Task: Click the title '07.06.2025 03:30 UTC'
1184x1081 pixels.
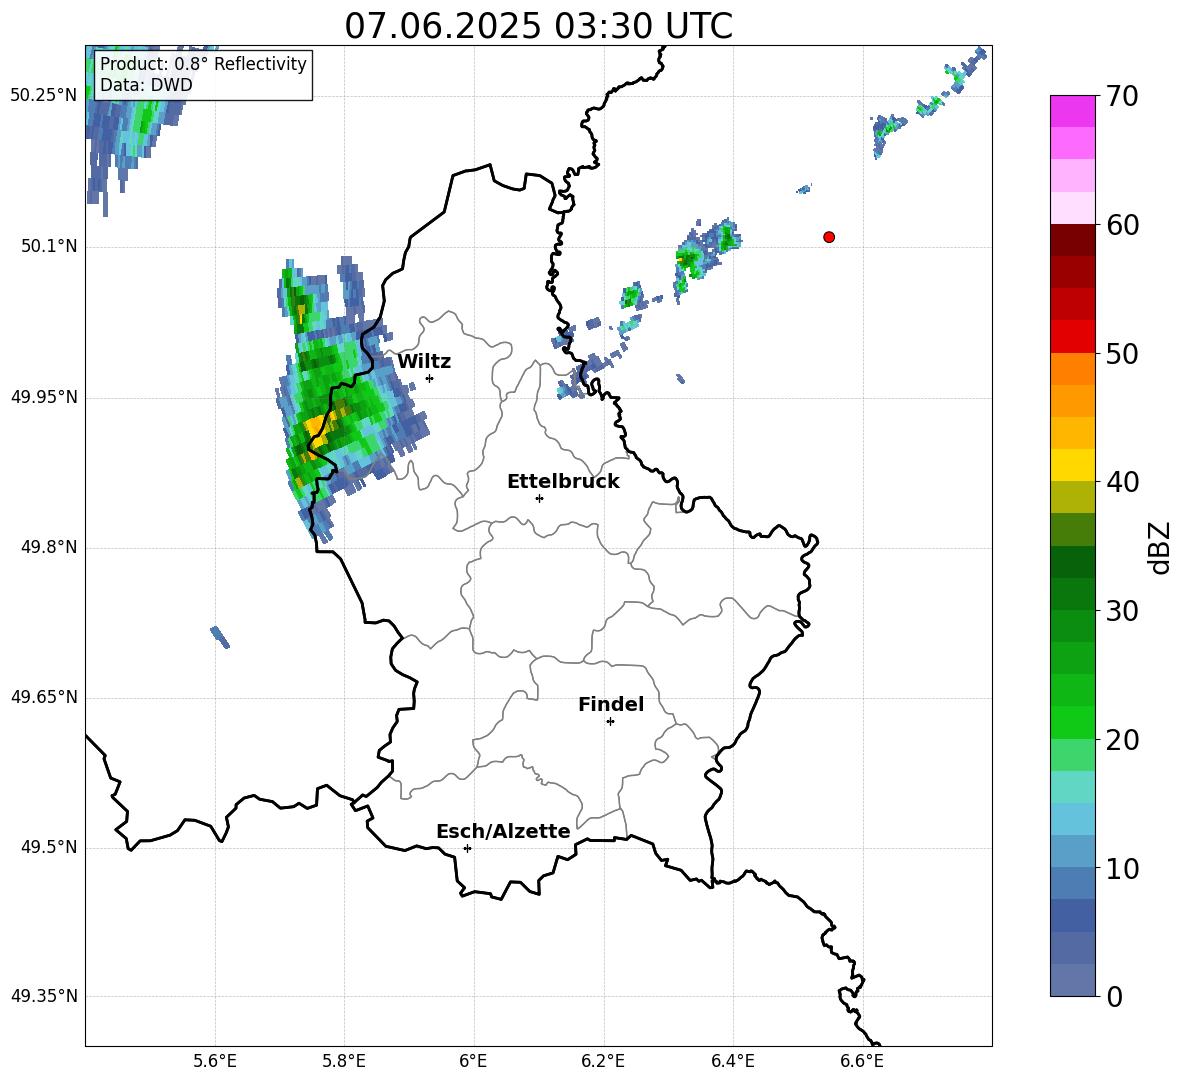Action: click(x=538, y=26)
